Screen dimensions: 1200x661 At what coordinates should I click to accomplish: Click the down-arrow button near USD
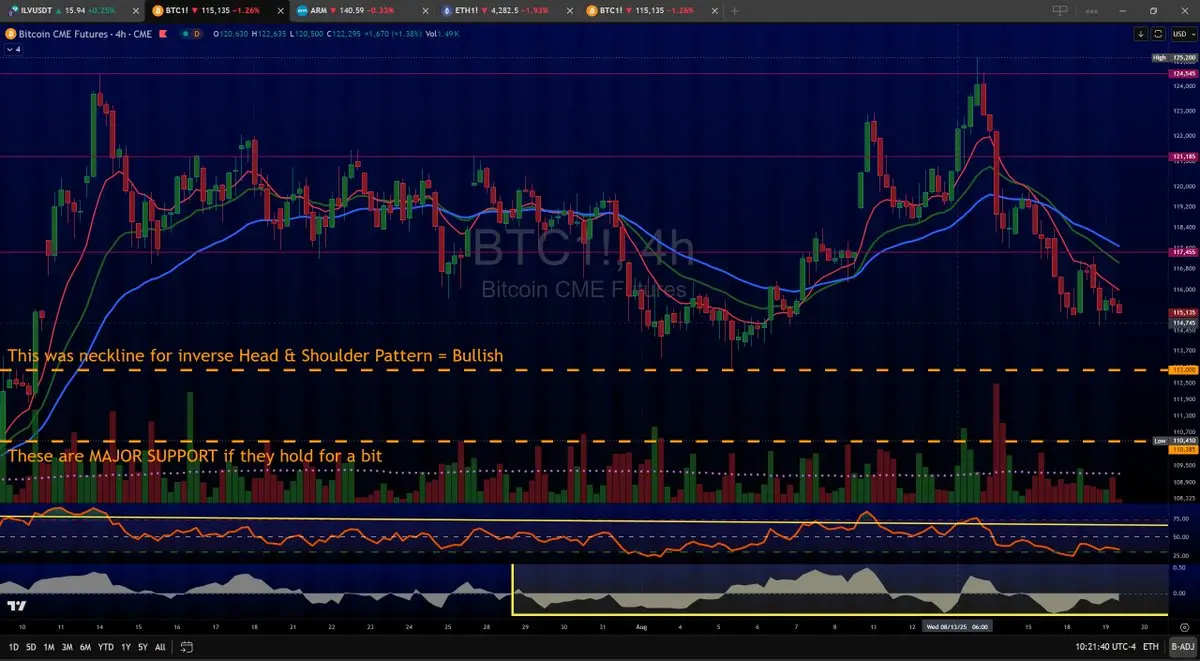point(1141,33)
